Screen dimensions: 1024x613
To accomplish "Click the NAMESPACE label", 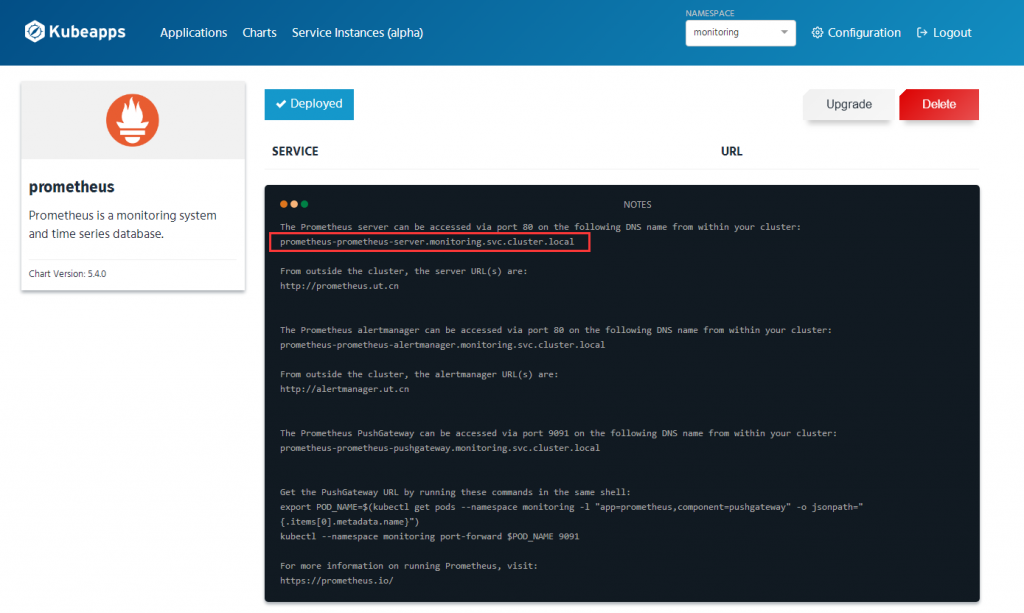I will point(710,13).
